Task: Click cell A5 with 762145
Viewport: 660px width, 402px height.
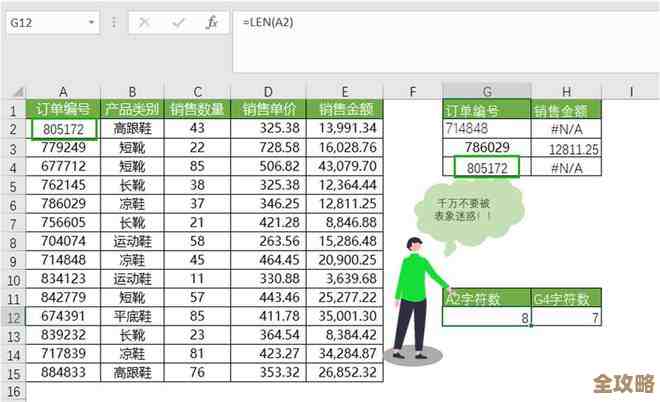Action: 63,185
